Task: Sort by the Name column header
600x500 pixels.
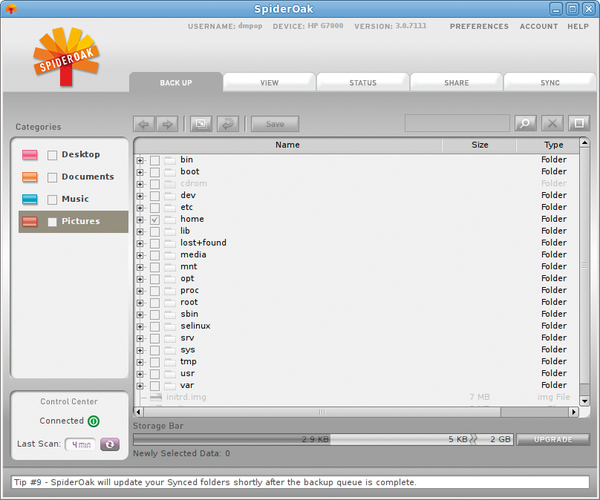Action: click(x=288, y=145)
